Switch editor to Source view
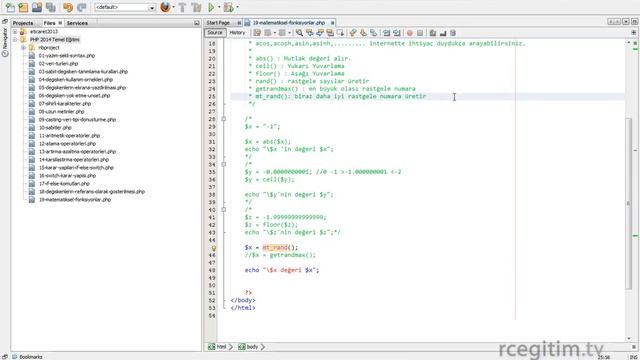640x360 pixels. (x=215, y=33)
